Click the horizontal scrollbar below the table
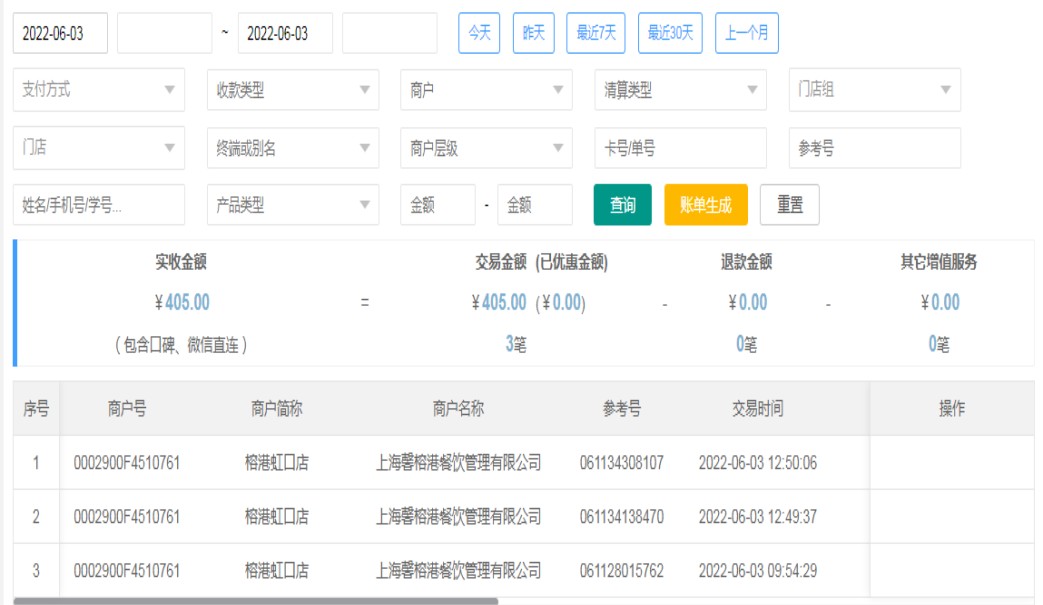The image size is (1043, 605). click(255, 601)
